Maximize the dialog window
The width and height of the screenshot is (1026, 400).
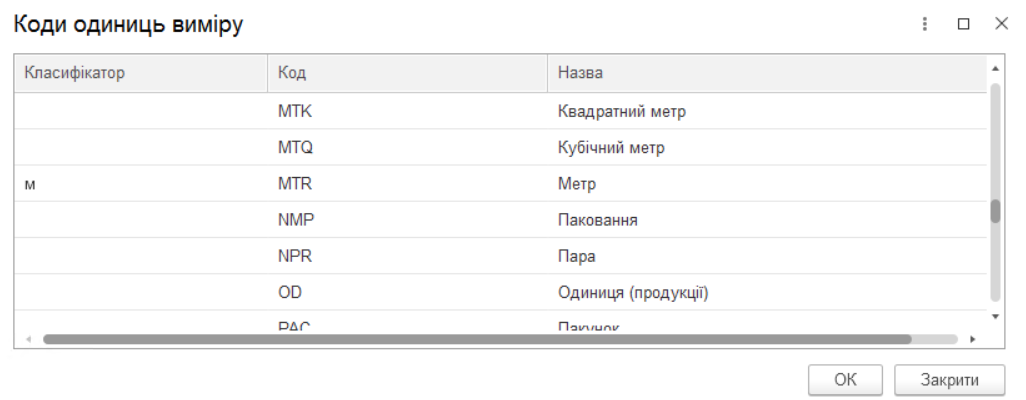(x=964, y=24)
